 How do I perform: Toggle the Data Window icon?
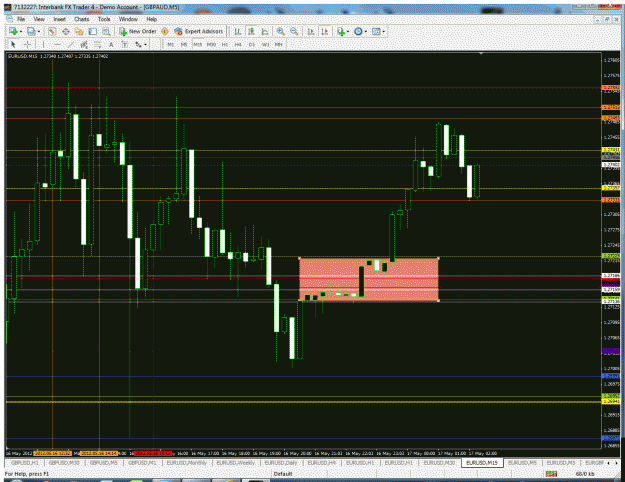coord(65,31)
